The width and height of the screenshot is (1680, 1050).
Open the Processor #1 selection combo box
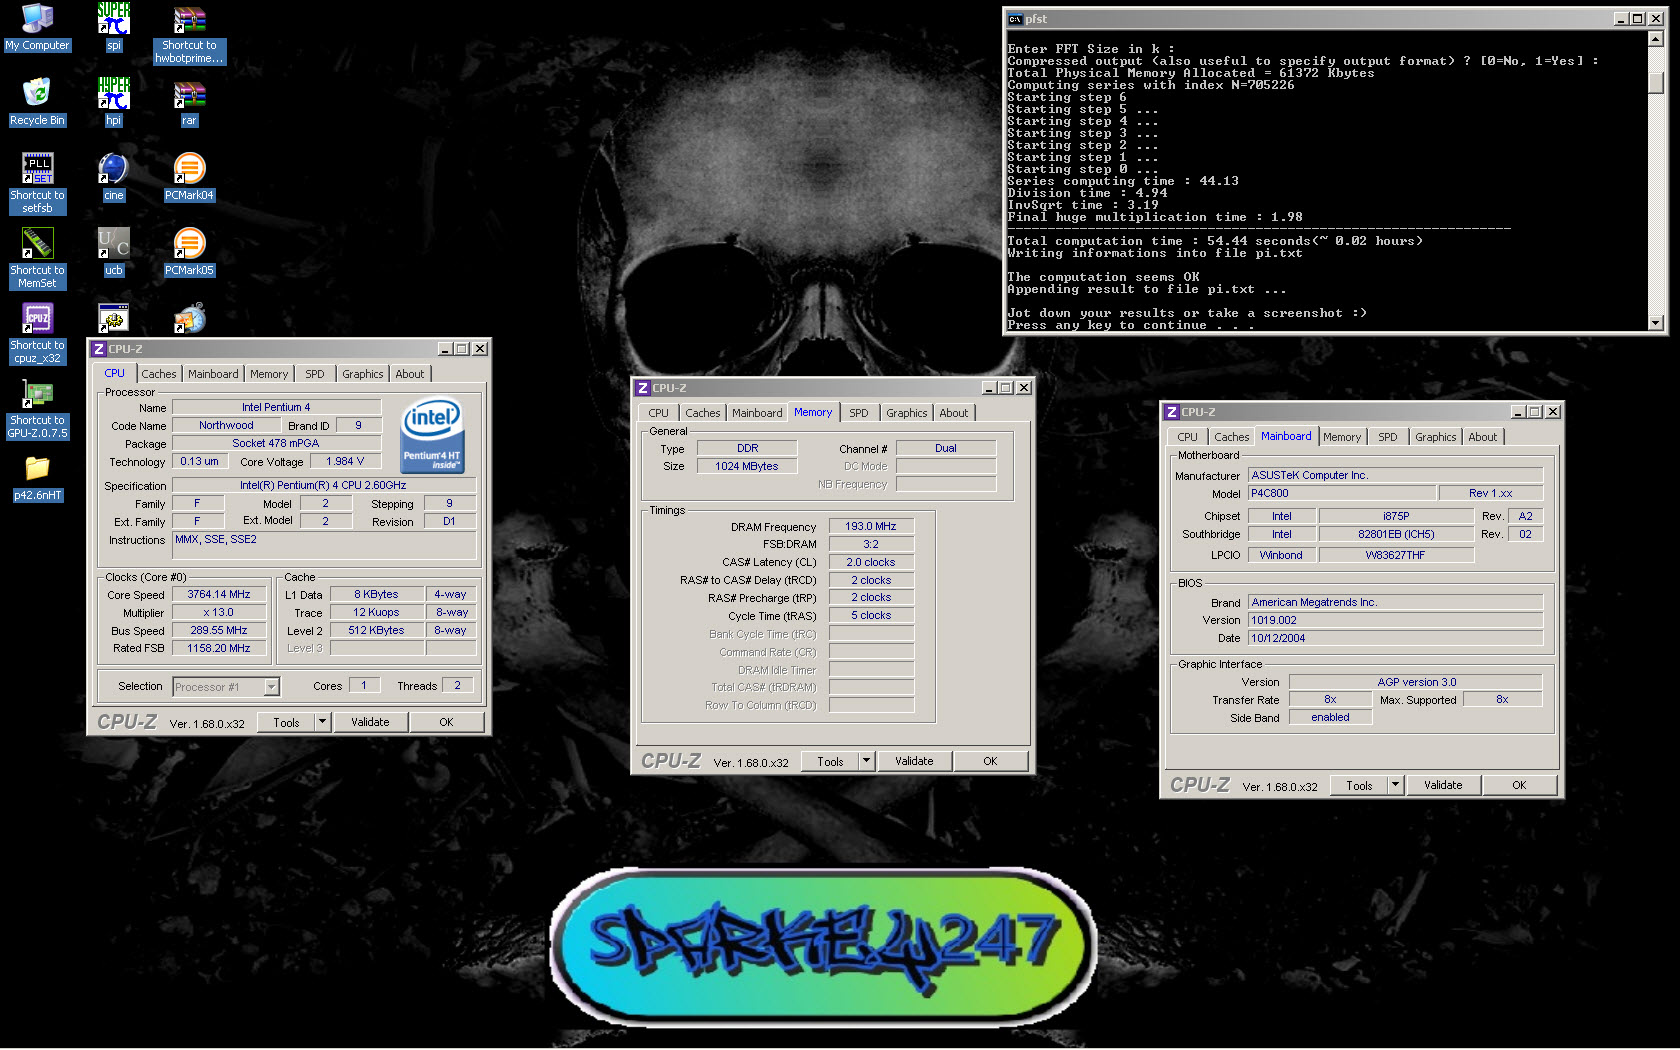tap(226, 687)
